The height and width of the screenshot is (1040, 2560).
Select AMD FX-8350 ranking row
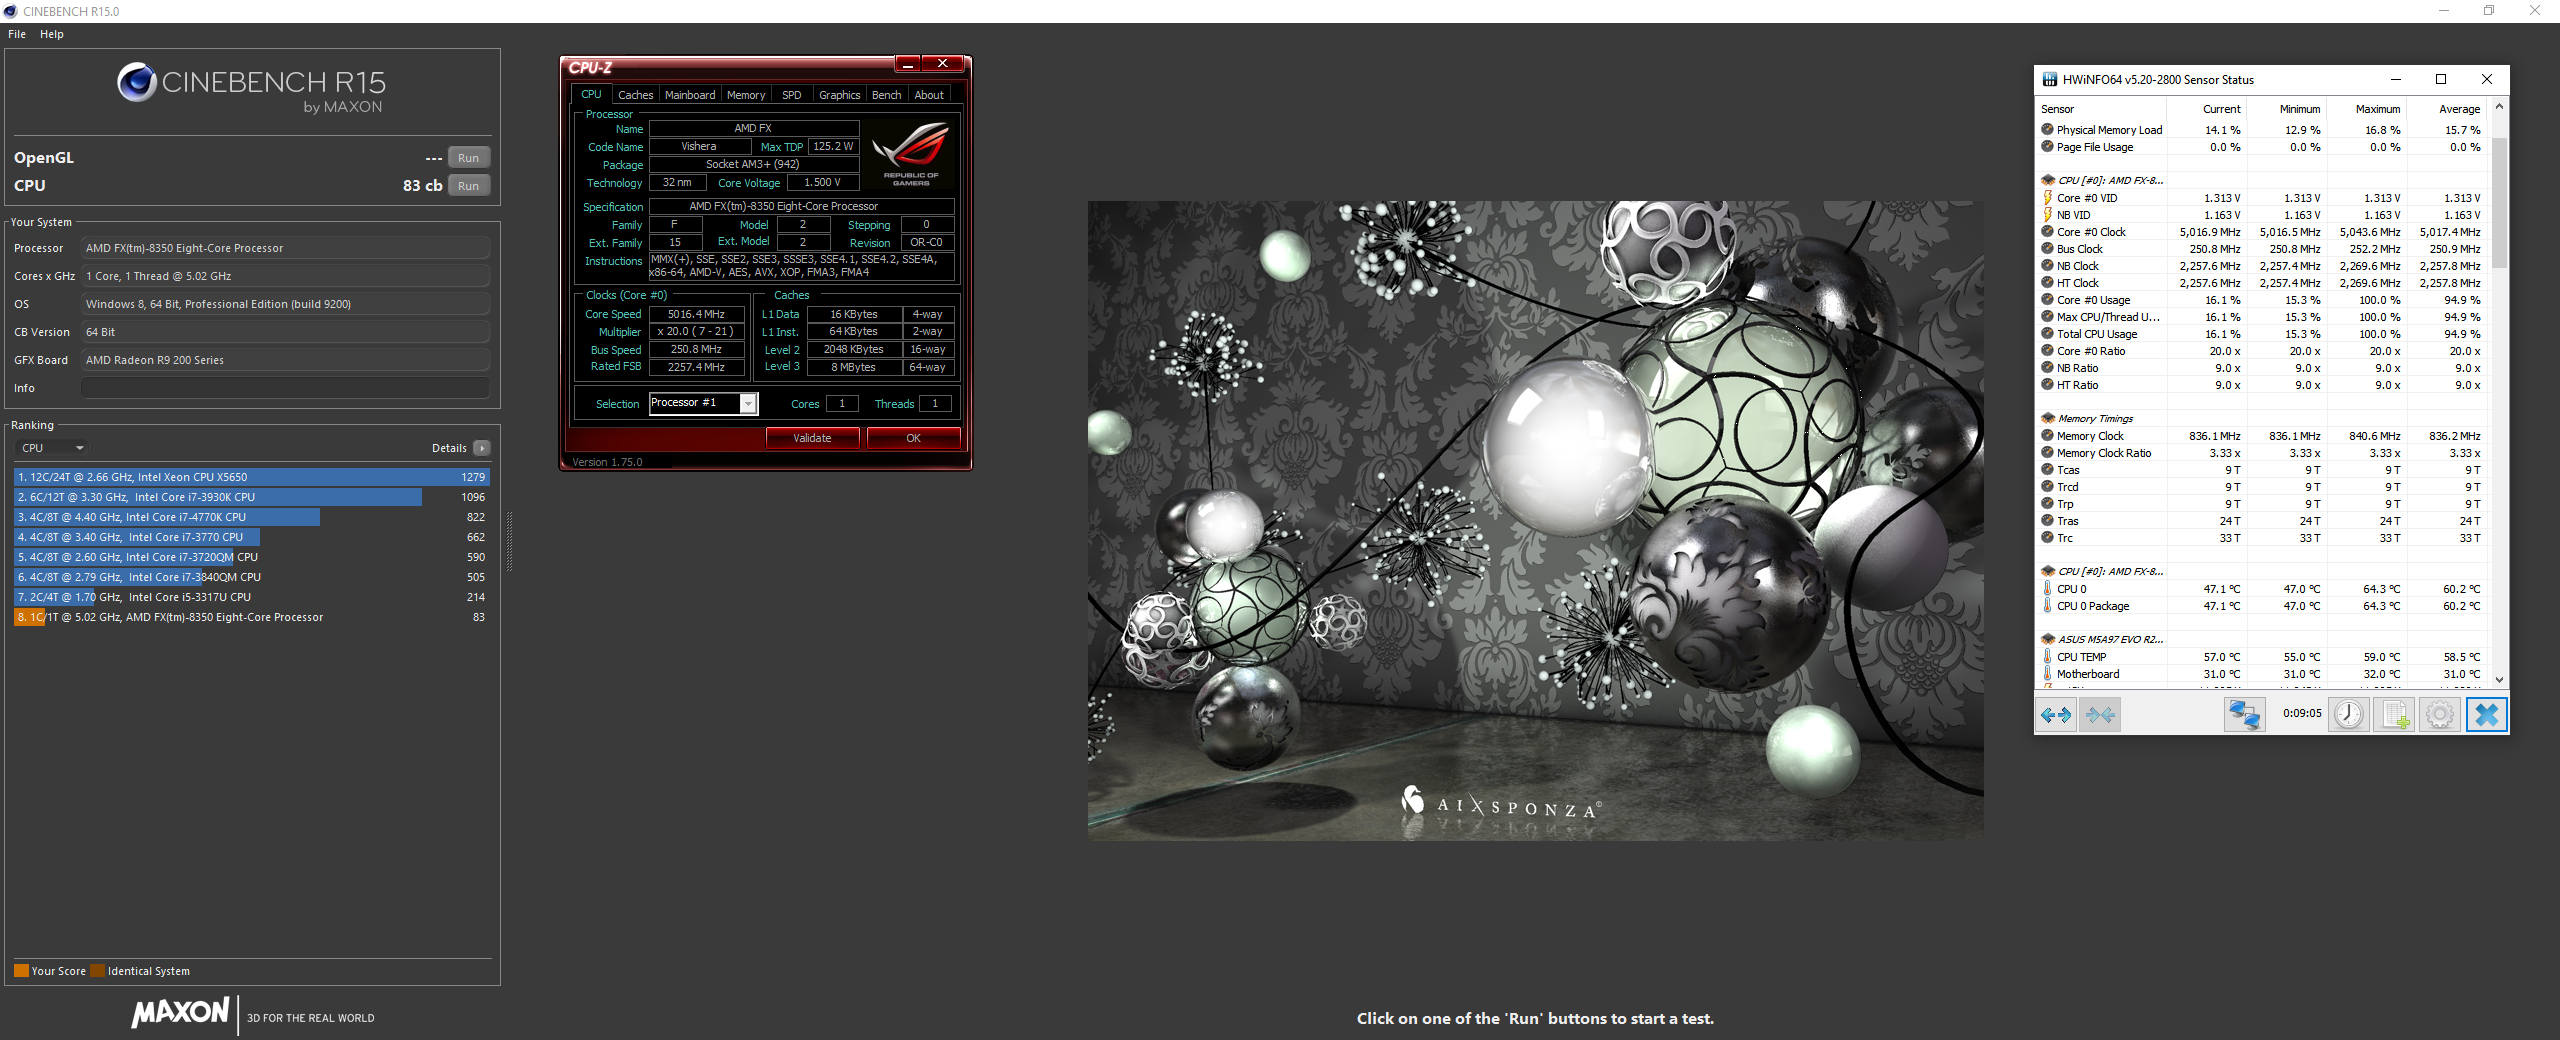[251, 617]
